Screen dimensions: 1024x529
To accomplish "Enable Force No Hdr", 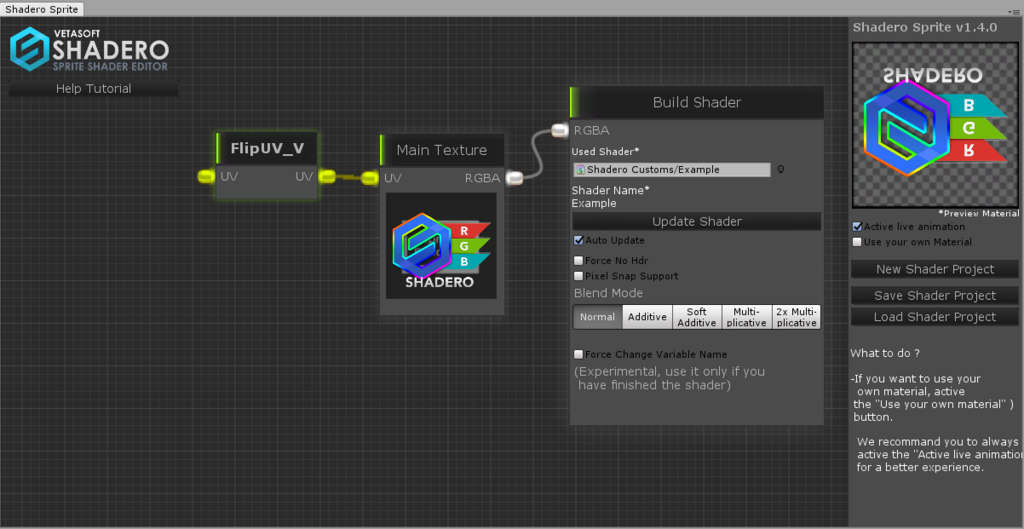I will pos(579,261).
